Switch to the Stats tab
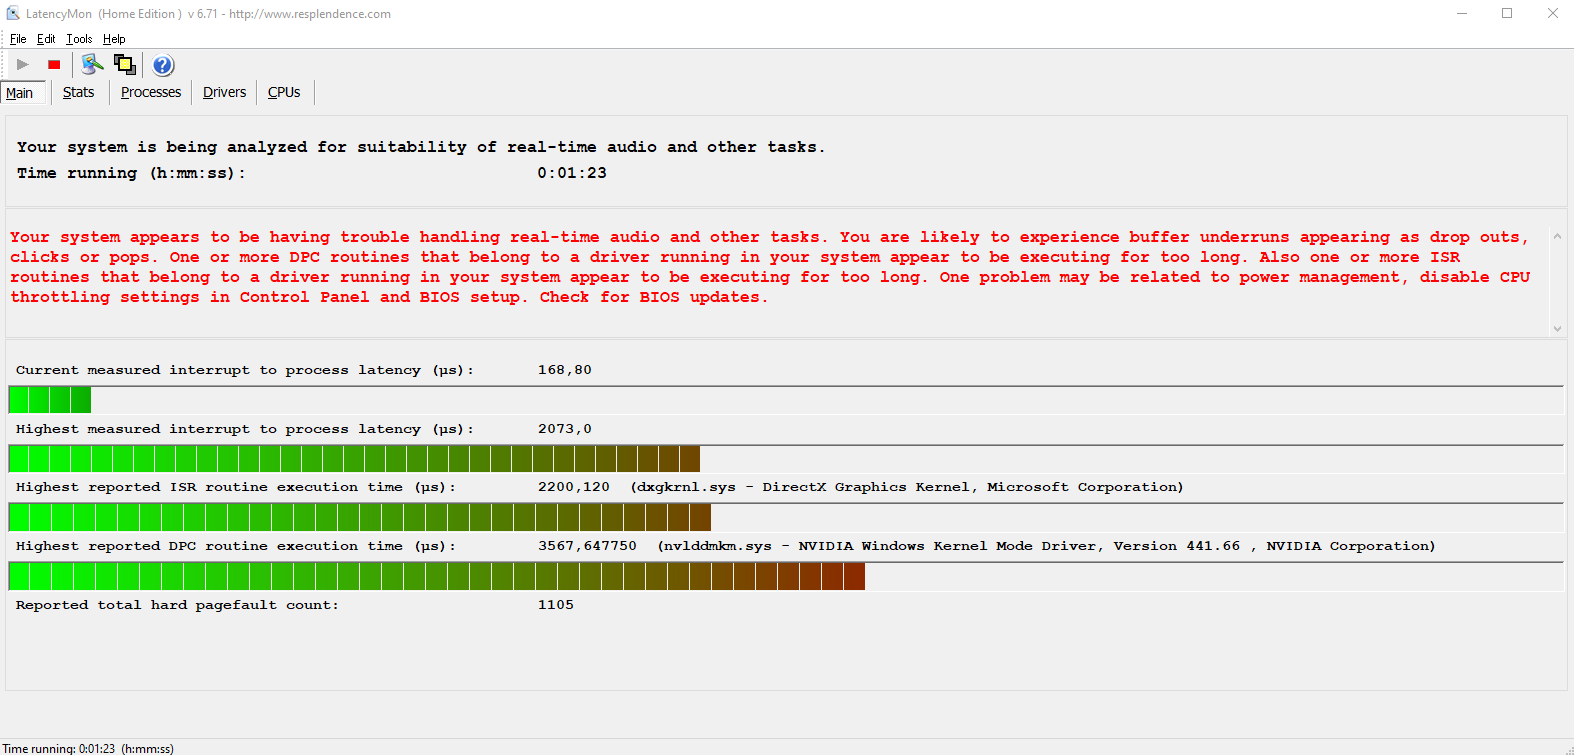Image resolution: width=1574 pixels, height=755 pixels. (78, 92)
